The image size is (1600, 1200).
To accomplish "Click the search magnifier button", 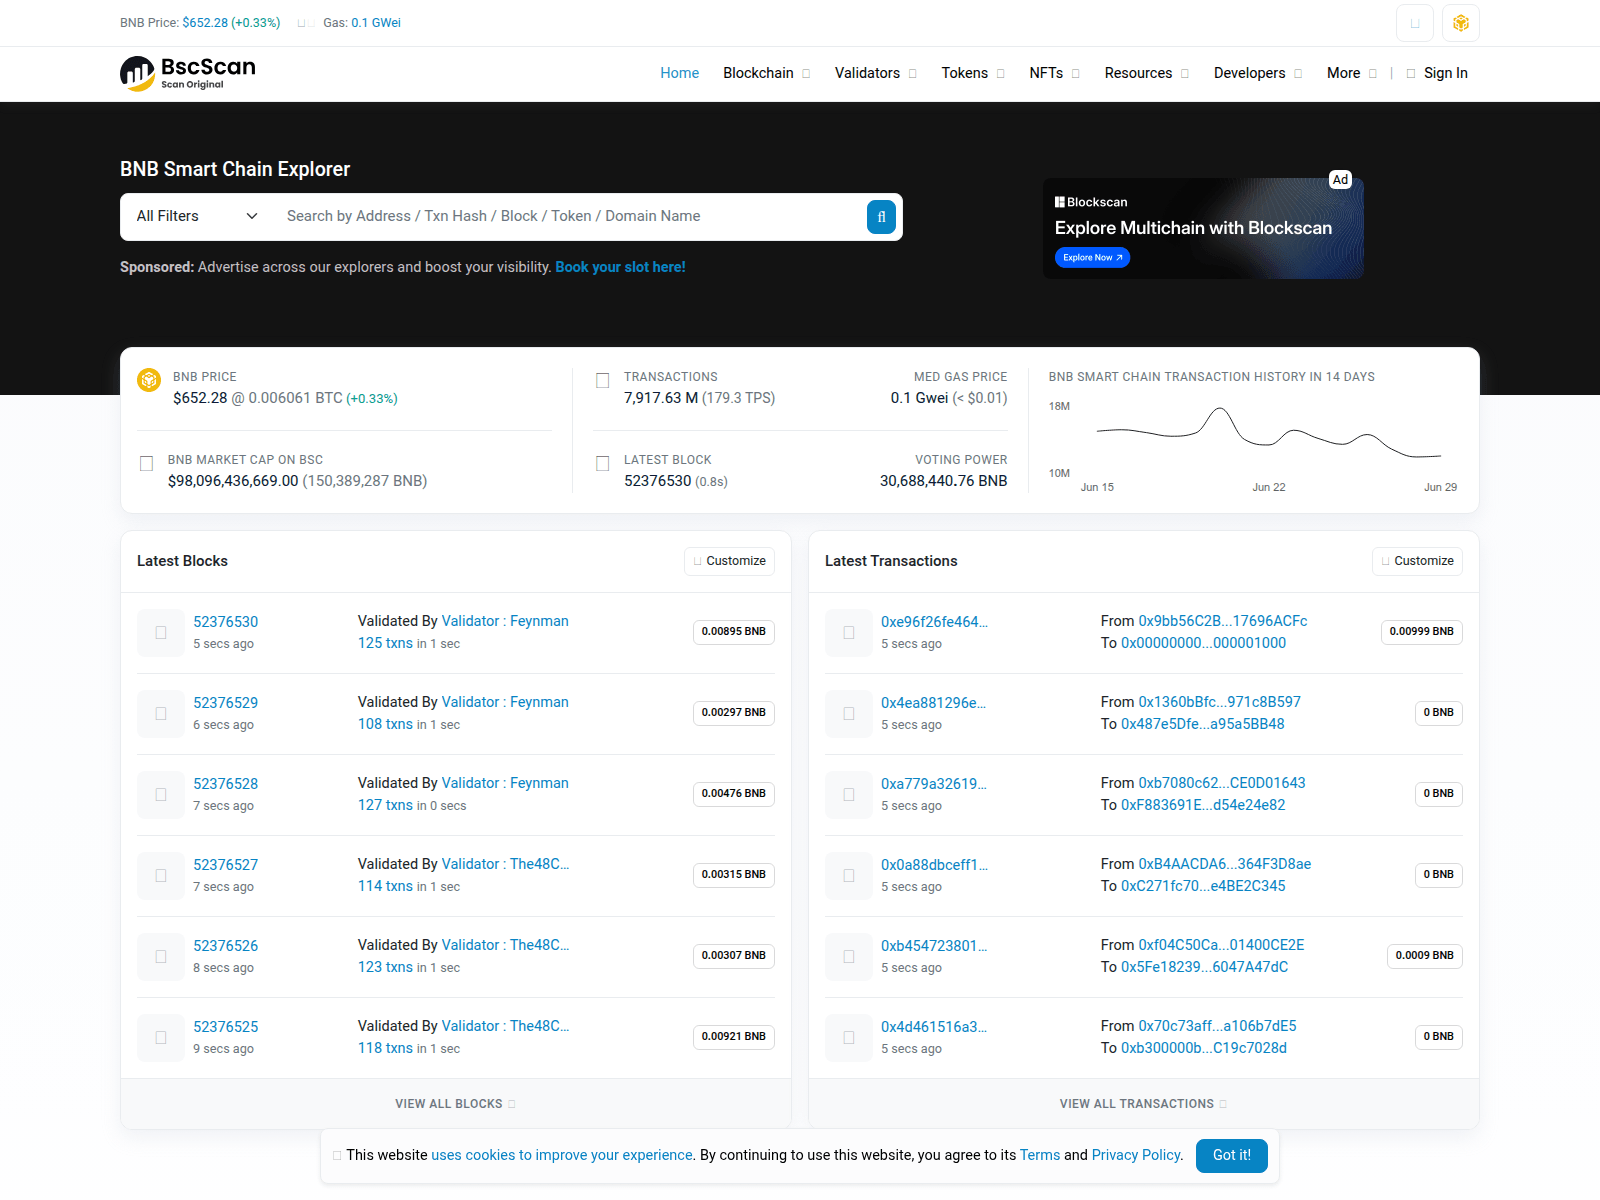I will (881, 217).
